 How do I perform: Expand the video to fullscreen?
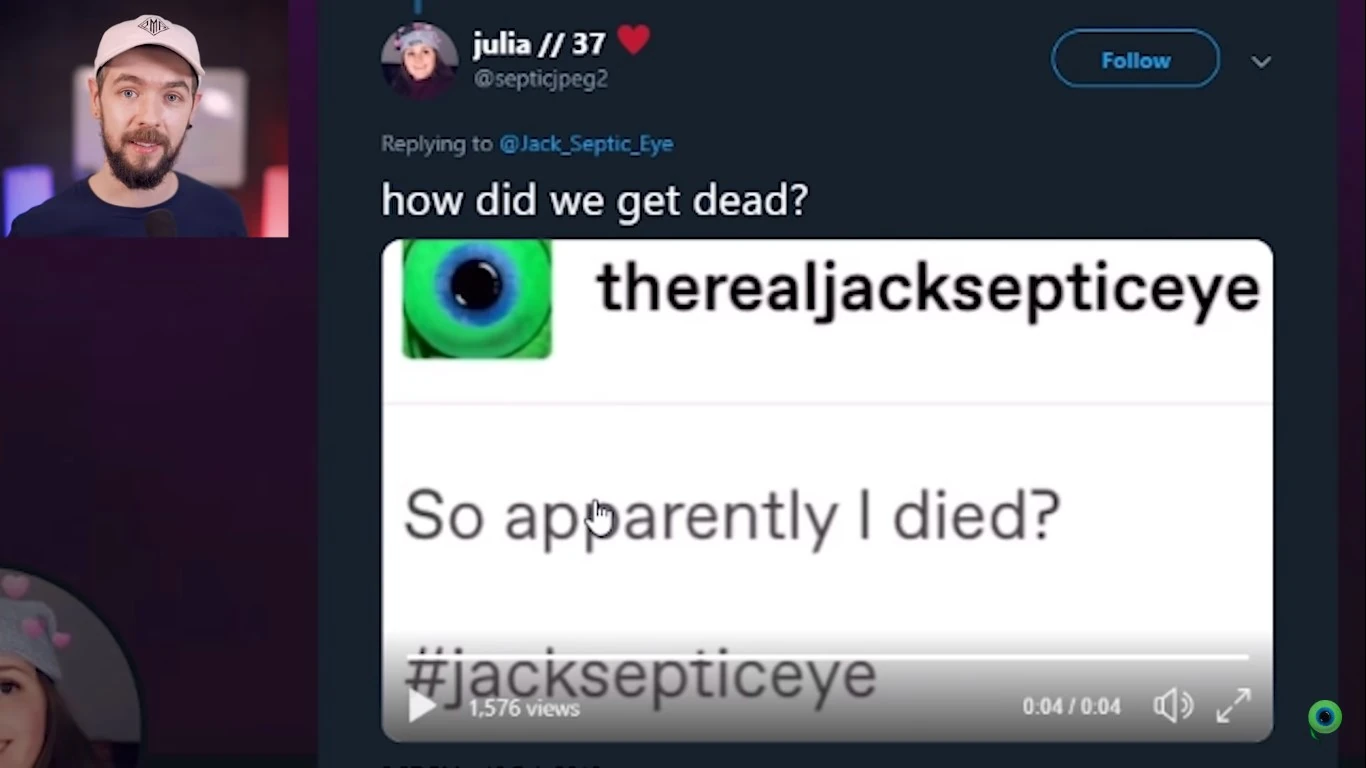(1233, 706)
